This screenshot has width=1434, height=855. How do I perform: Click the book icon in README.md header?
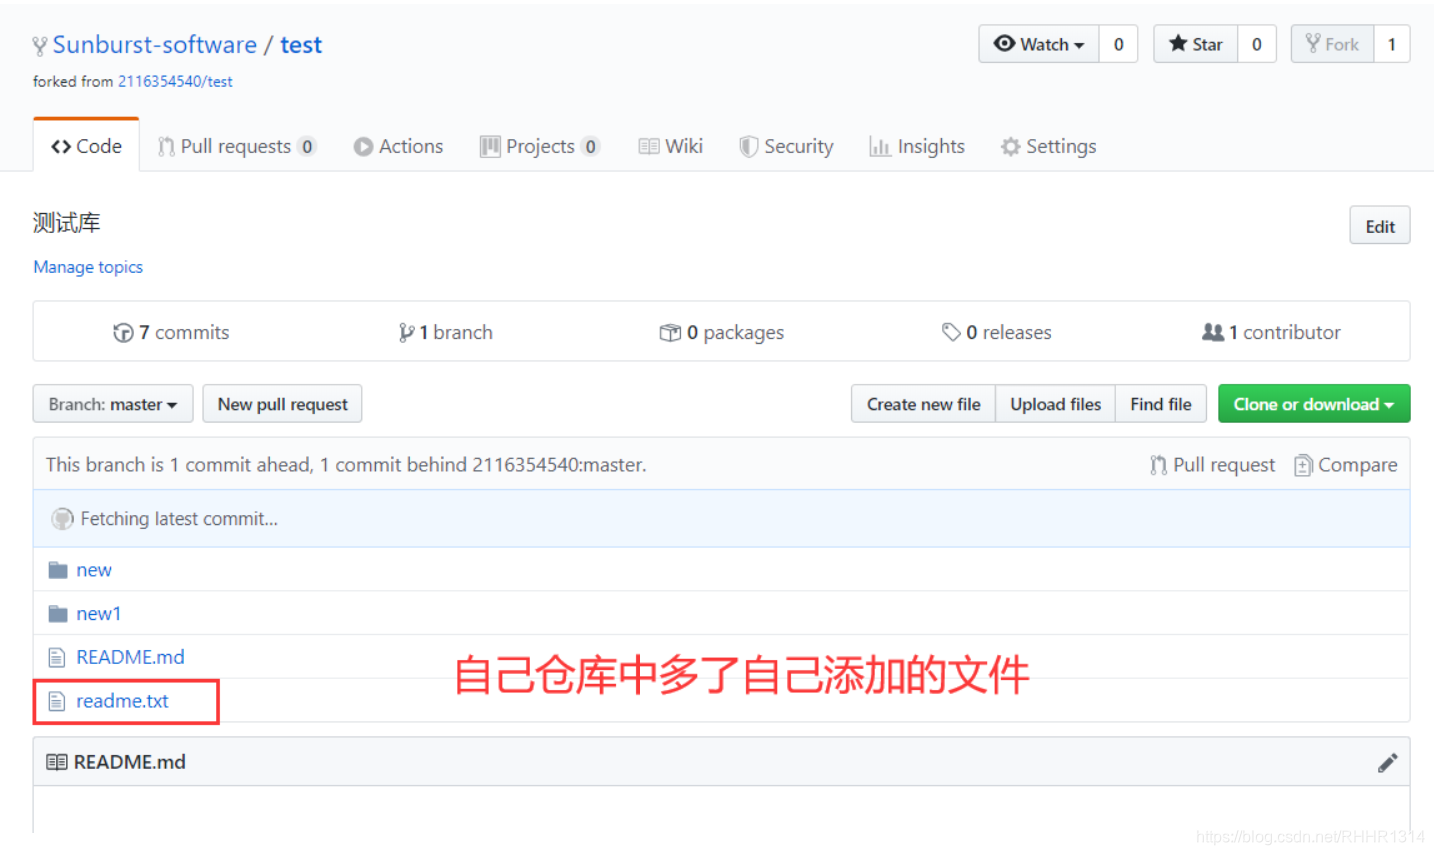pos(57,762)
